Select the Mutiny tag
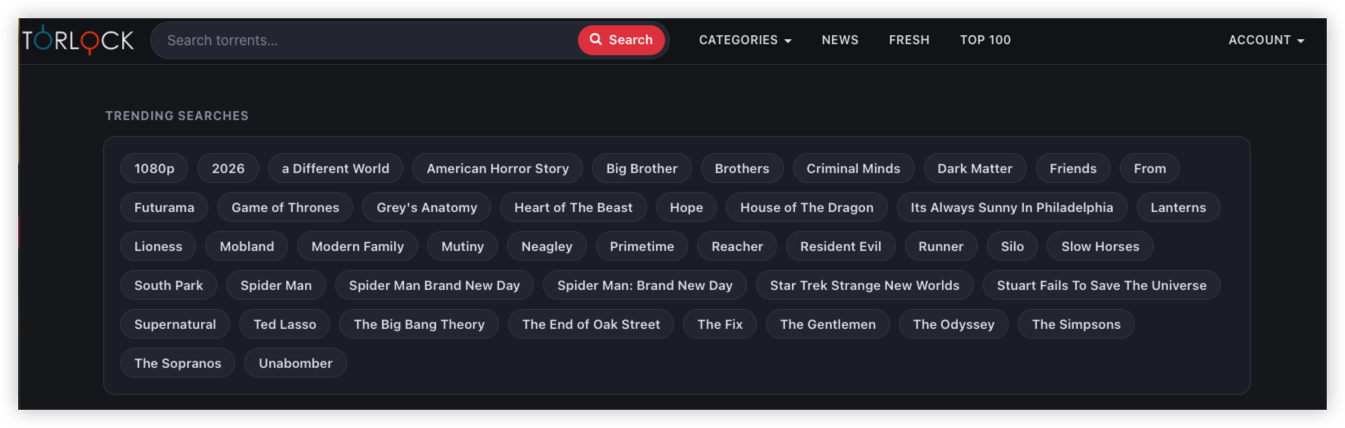Screen dimensions: 1345x428 coord(463,246)
